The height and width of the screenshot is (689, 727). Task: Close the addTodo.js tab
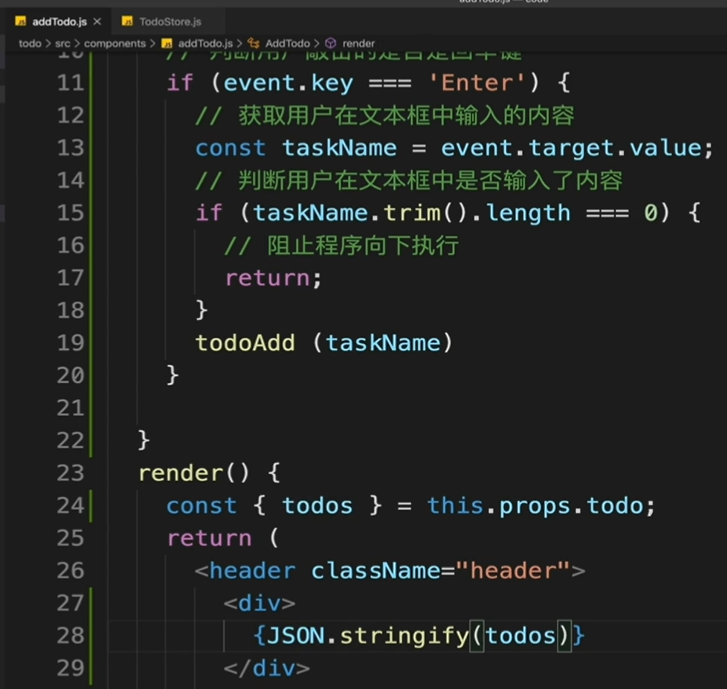point(97,21)
